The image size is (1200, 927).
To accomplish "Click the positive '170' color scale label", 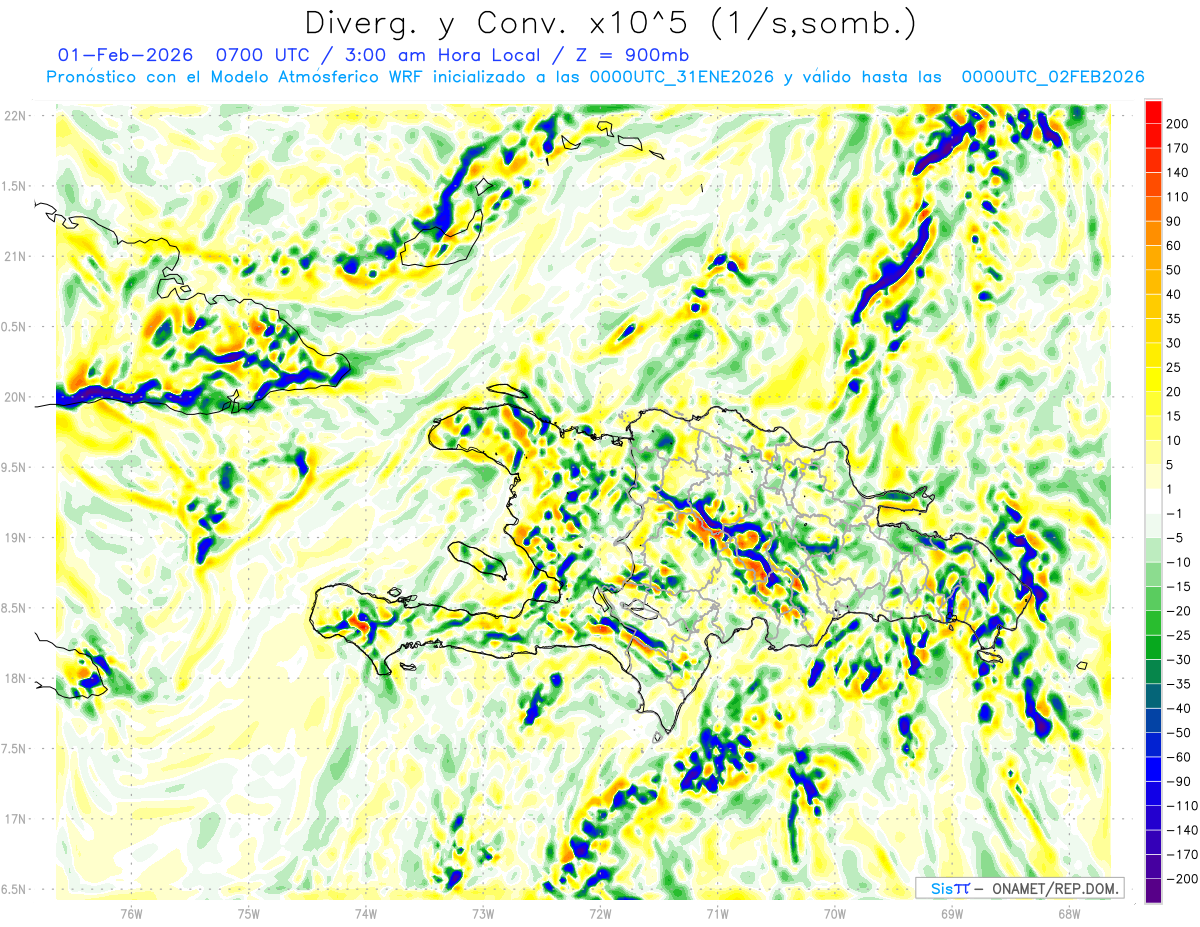I will point(1179,147).
